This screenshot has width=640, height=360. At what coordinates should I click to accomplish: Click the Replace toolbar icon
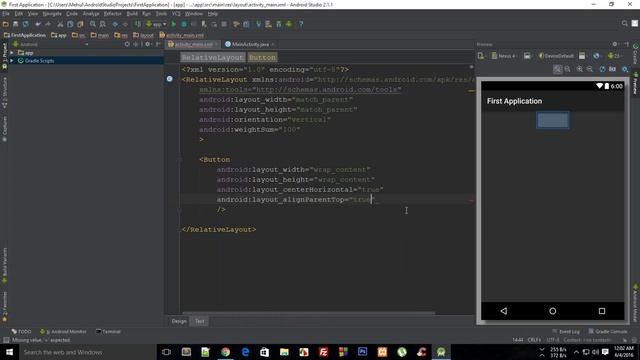[x=102, y=24]
